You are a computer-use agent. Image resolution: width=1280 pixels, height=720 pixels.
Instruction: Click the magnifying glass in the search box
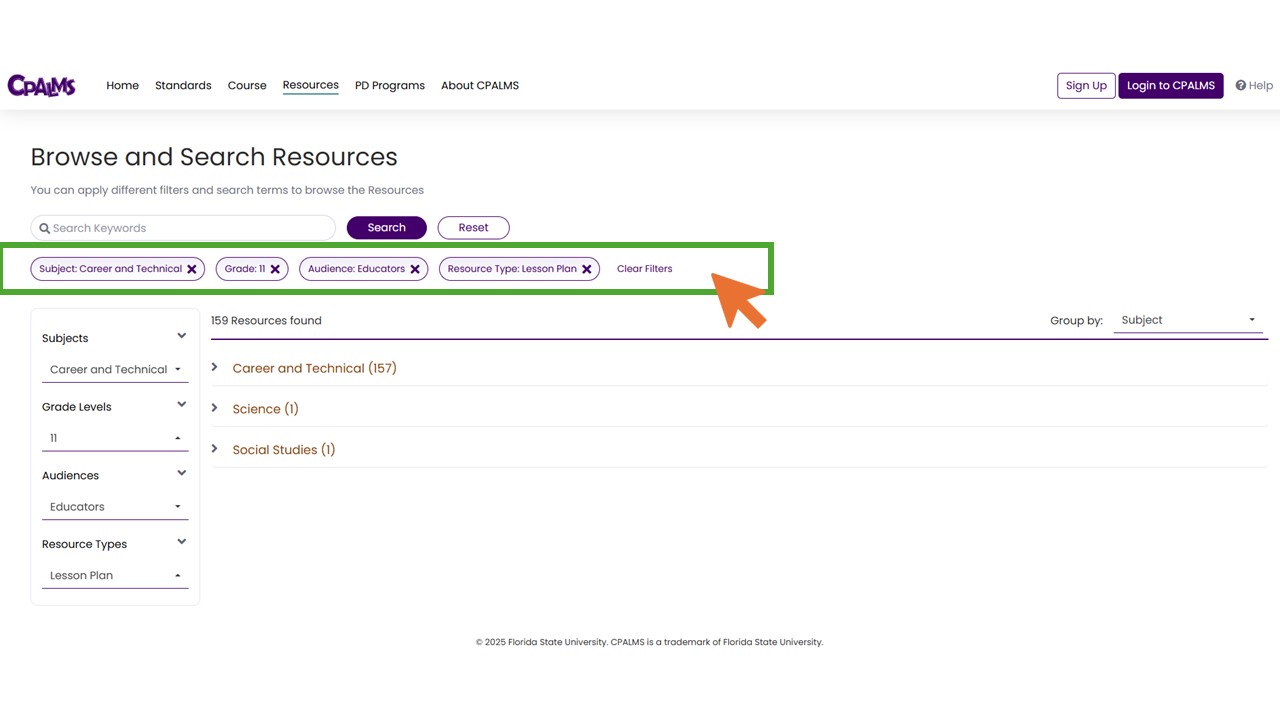pos(44,228)
